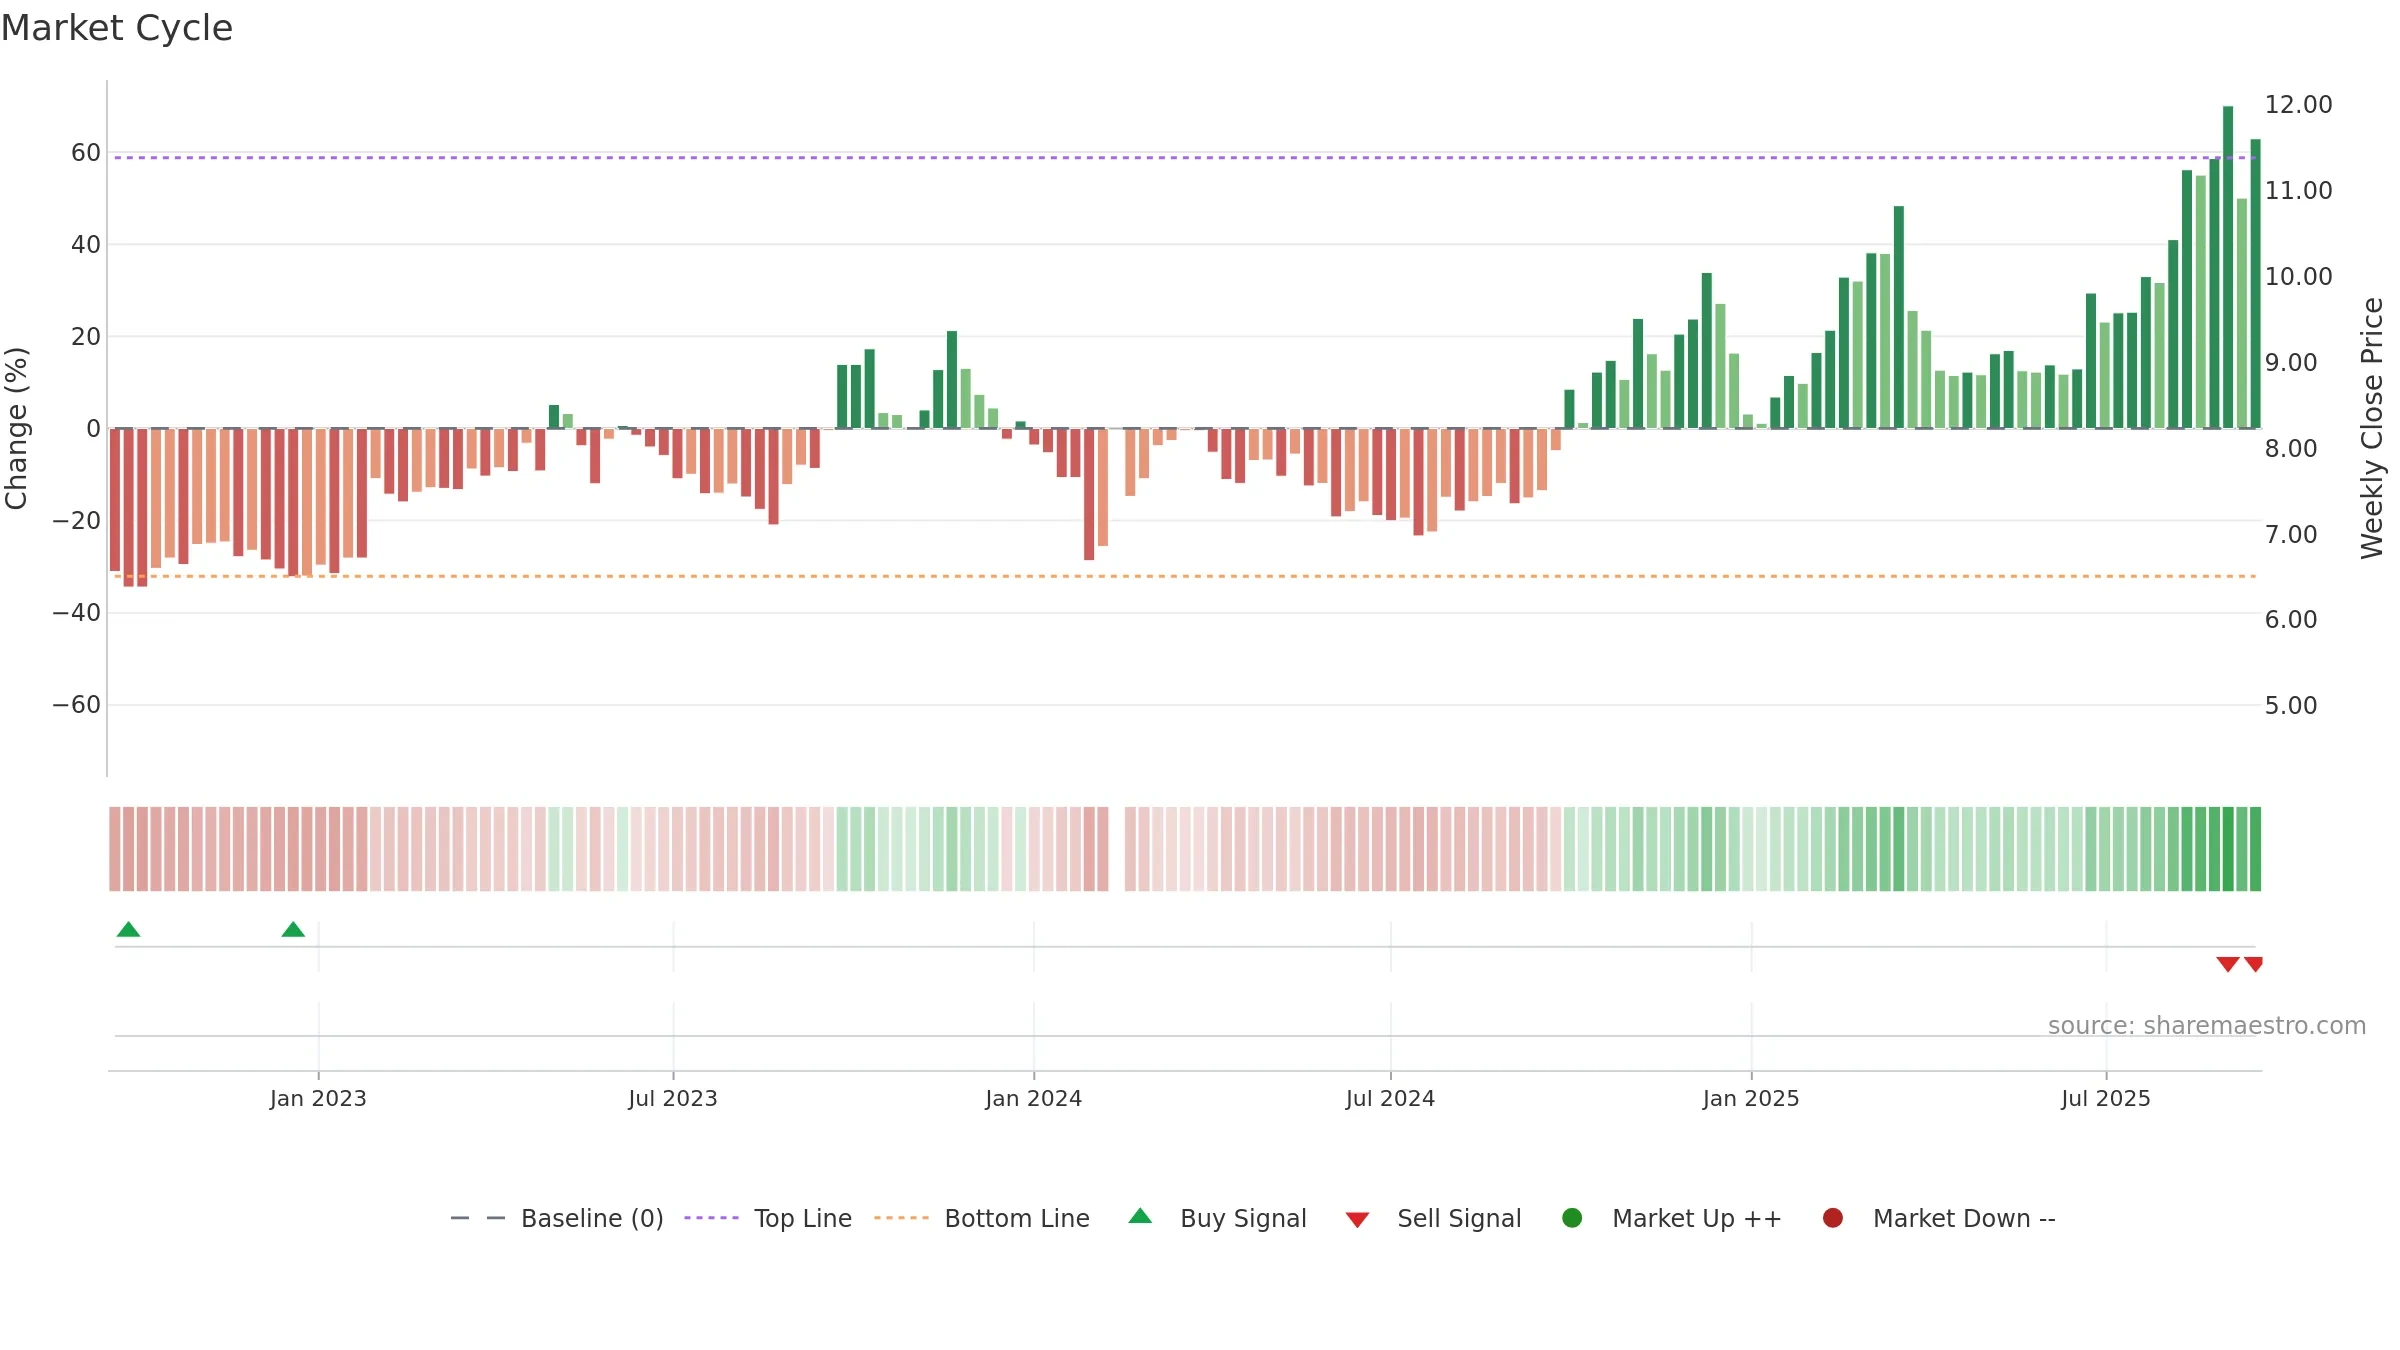Click the first green buy signal triangle on the signal track

(x=128, y=929)
